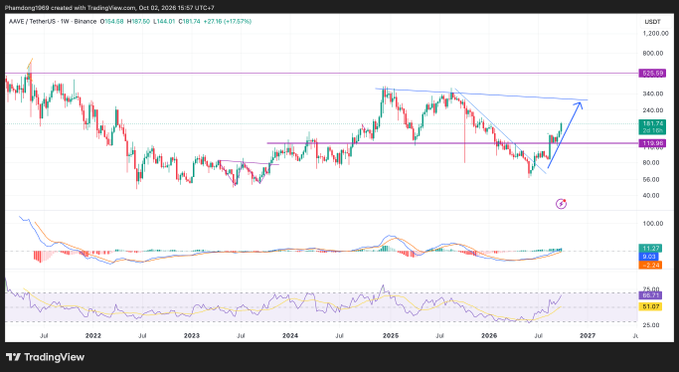Click the 240.00 price axis label
The width and height of the screenshot is (679, 372).
click(653, 110)
